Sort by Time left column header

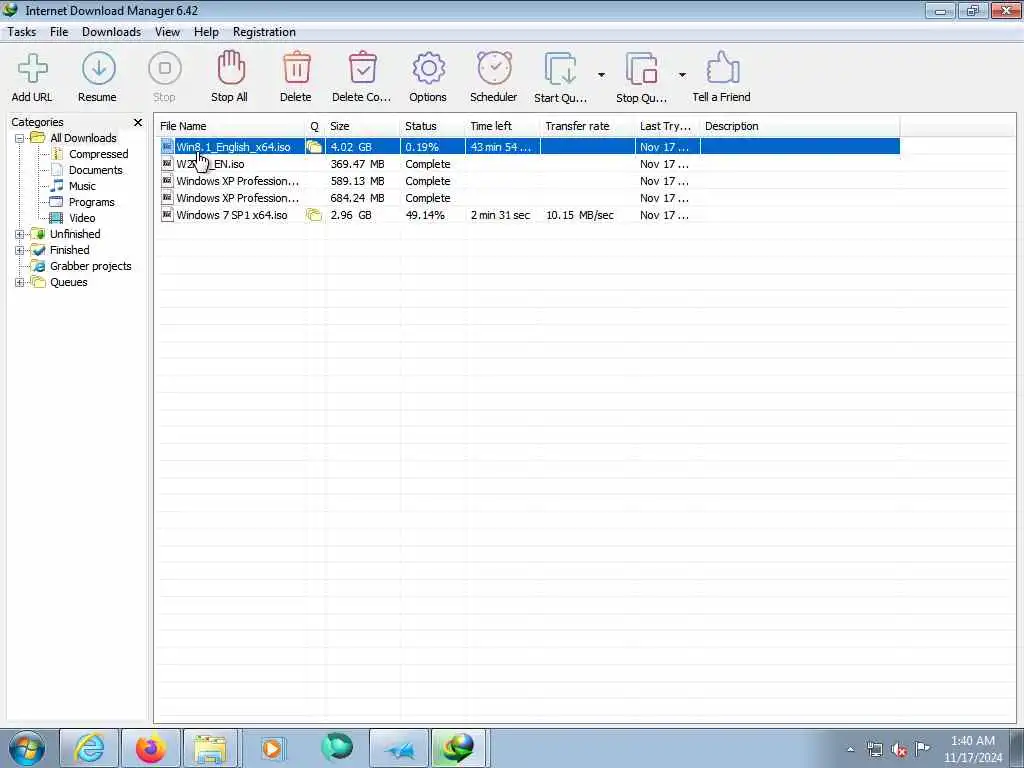pos(504,126)
